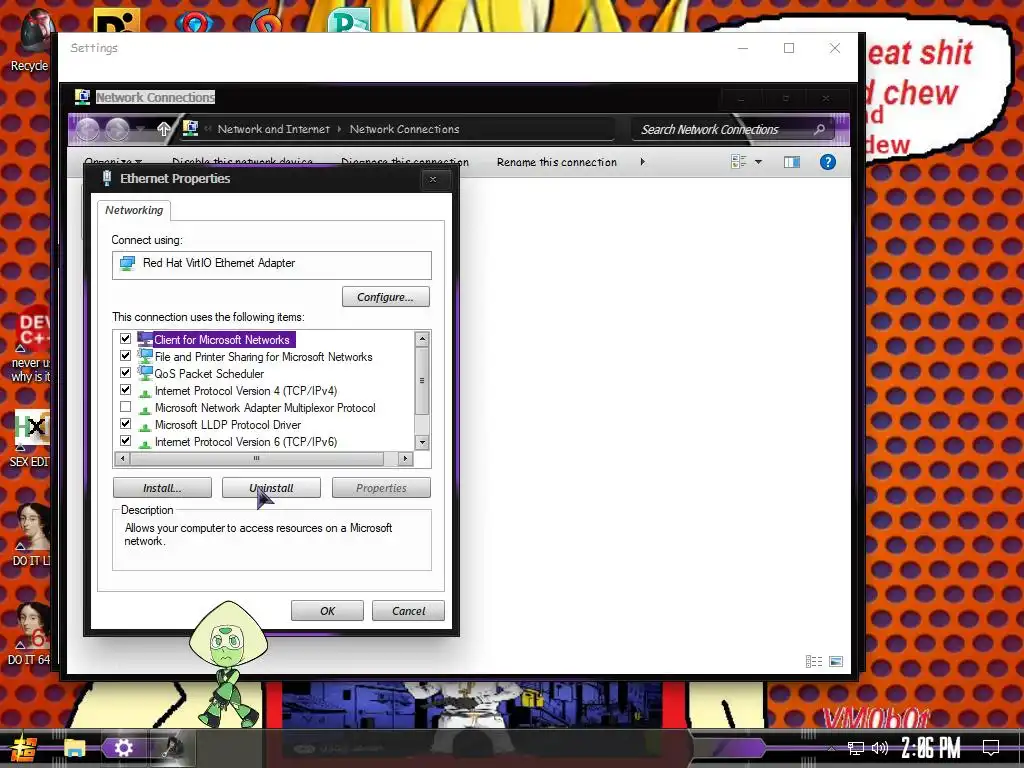1024x768 pixels.
Task: Uncheck File and Printer Sharing checkbox
Action: click(125, 356)
